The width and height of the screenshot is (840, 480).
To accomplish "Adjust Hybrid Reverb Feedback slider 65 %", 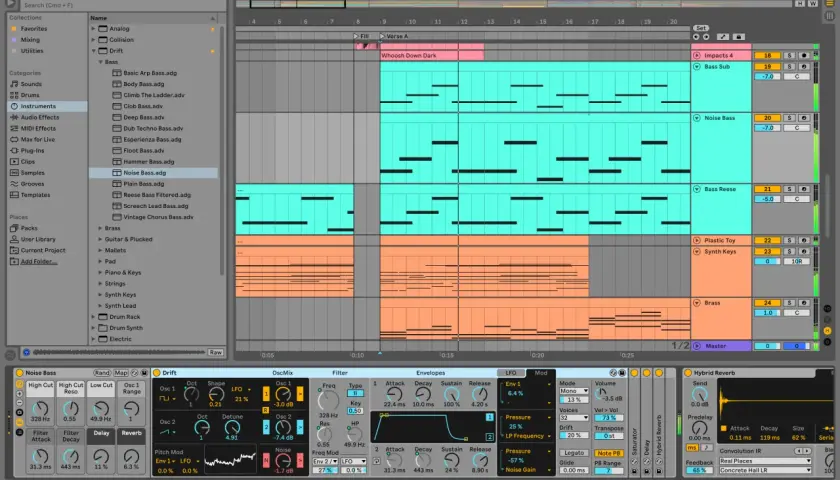I will [699, 470].
